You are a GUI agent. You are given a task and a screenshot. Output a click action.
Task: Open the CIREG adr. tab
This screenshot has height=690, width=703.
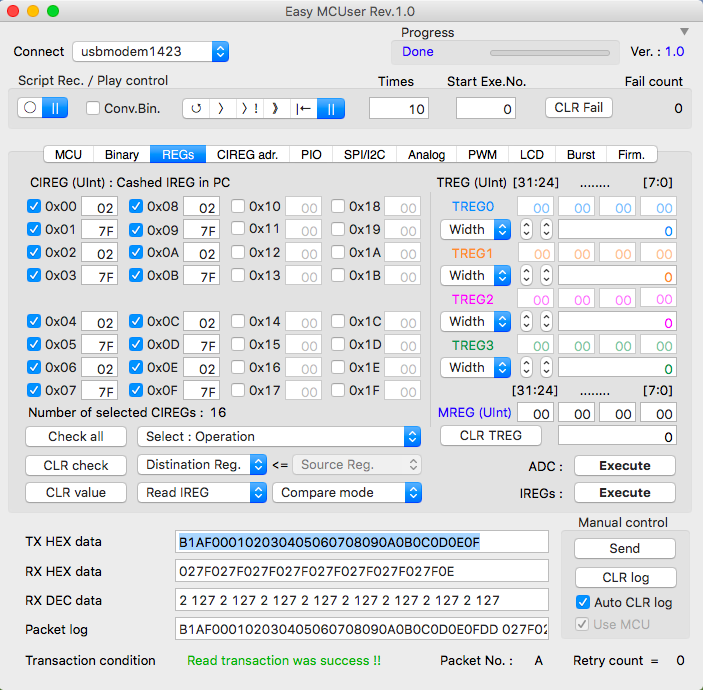pyautogui.click(x=247, y=155)
